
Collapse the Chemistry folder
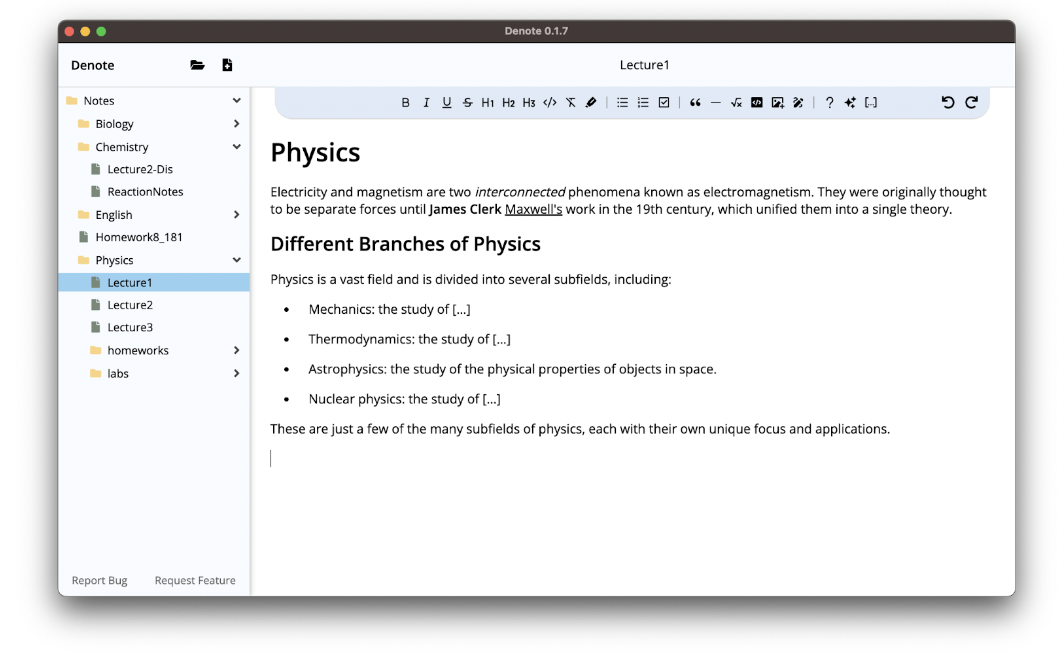(236, 147)
